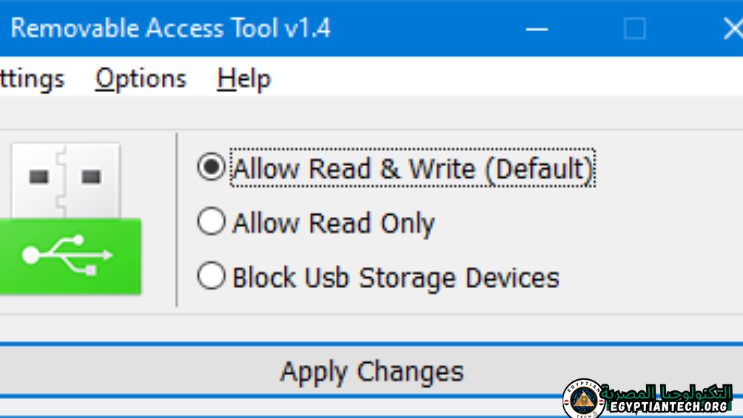Click the vertical divider beside the USB icon
The image size is (743, 418).
[177, 219]
